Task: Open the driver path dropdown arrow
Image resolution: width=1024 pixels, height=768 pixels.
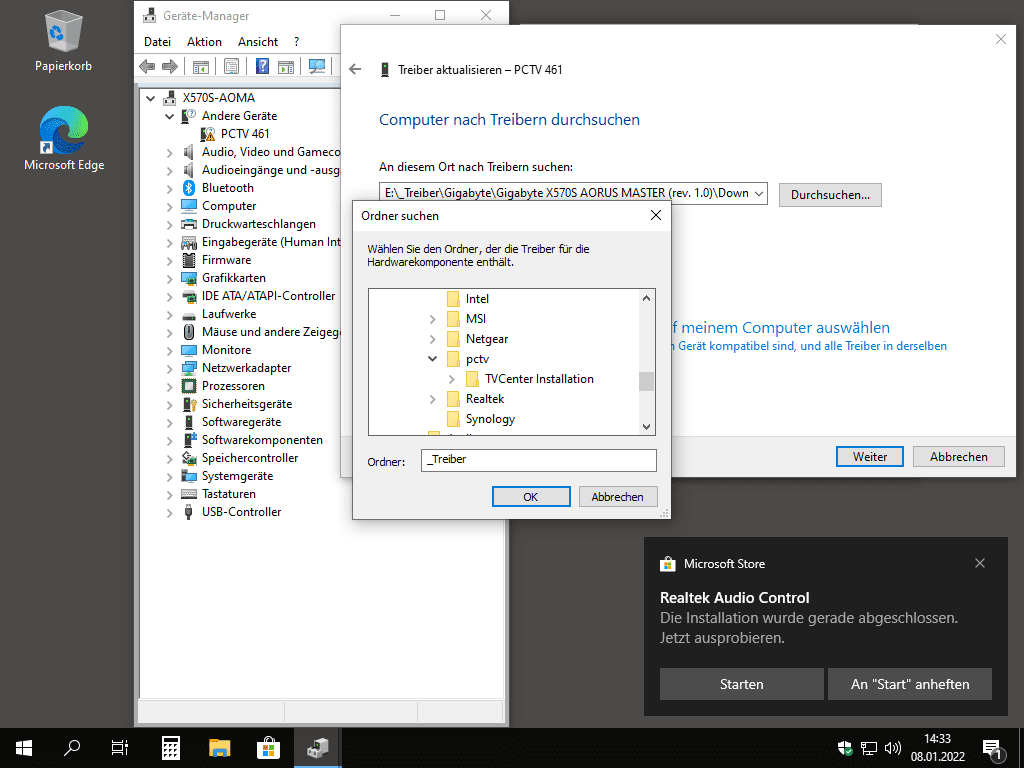Action: (759, 194)
